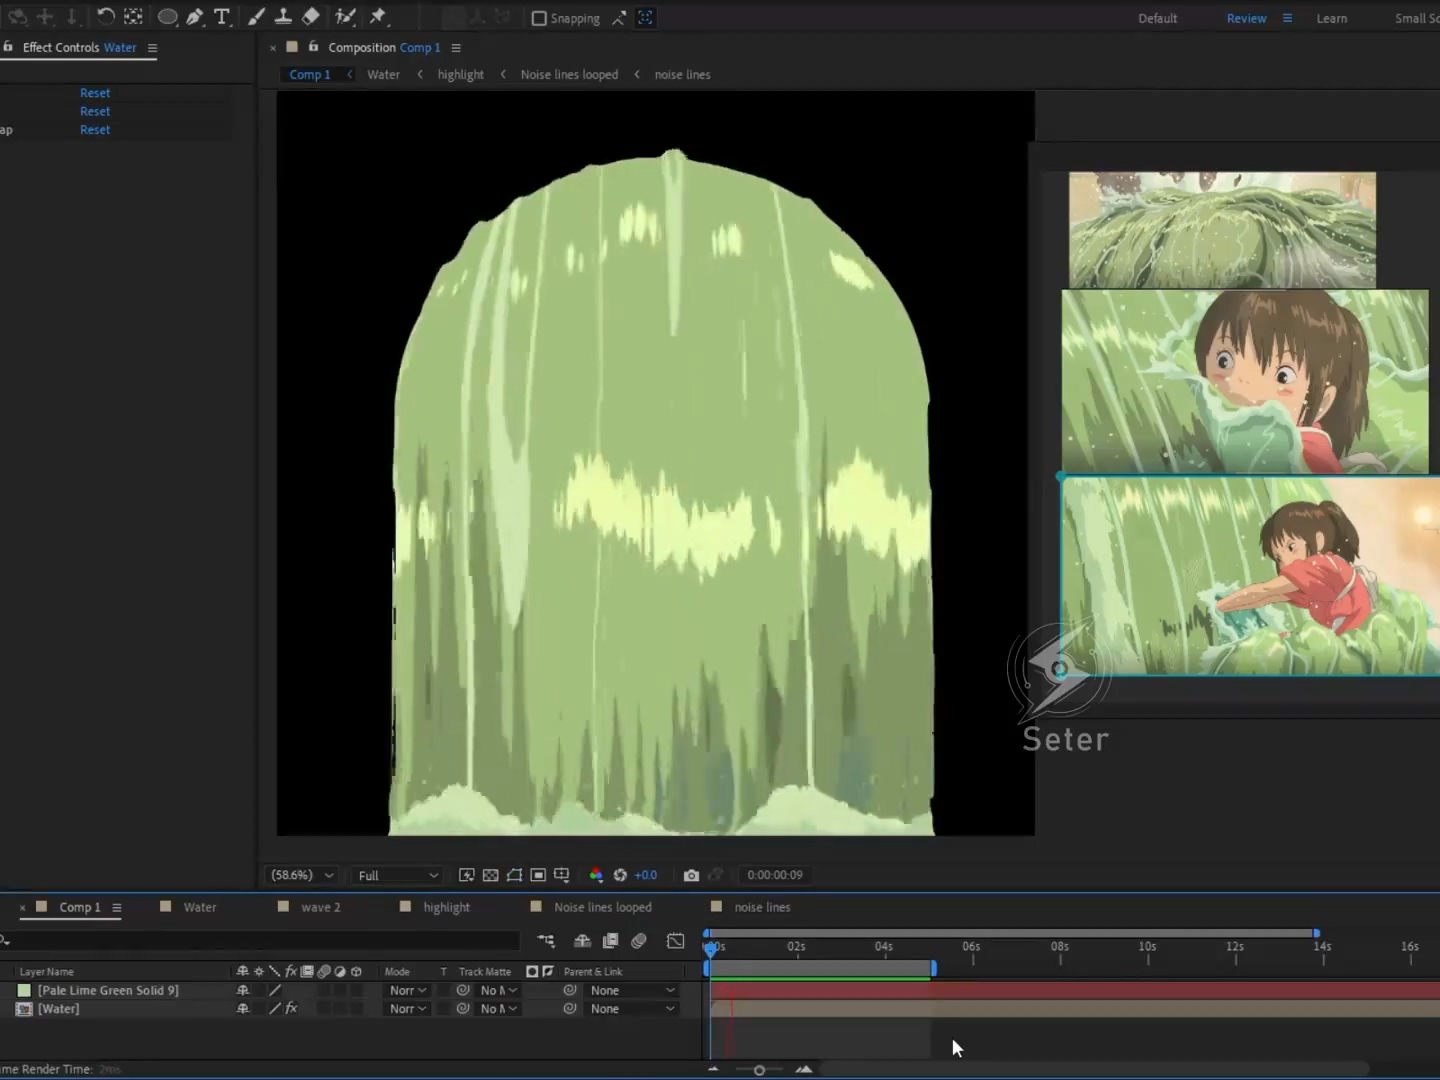Select the Type tool
Viewport: 1440px width, 1080px height.
click(222, 17)
